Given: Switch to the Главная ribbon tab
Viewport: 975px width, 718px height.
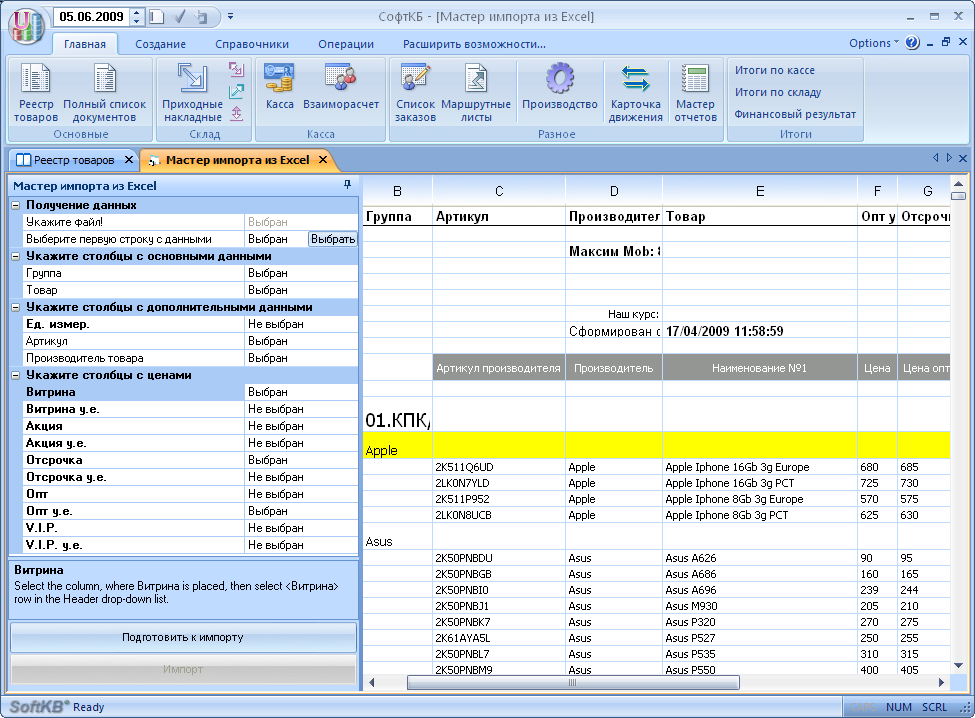Looking at the screenshot, I should click(x=85, y=44).
